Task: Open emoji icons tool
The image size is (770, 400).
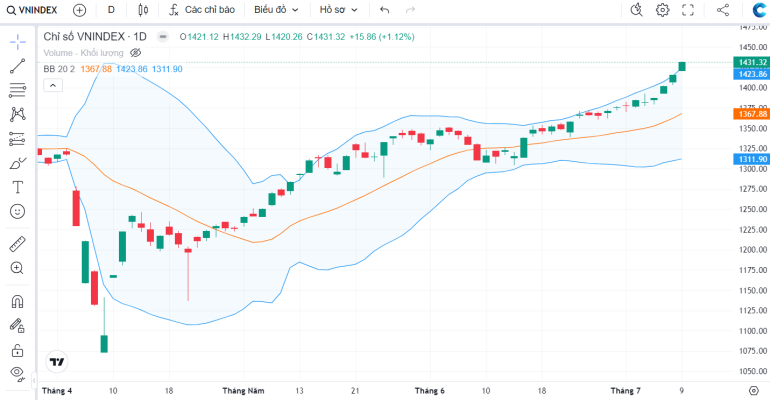Action: tap(18, 212)
